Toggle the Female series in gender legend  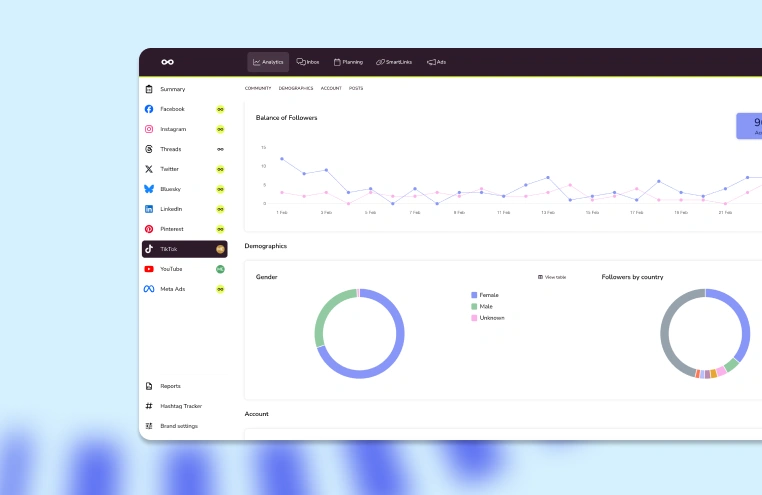click(485, 295)
